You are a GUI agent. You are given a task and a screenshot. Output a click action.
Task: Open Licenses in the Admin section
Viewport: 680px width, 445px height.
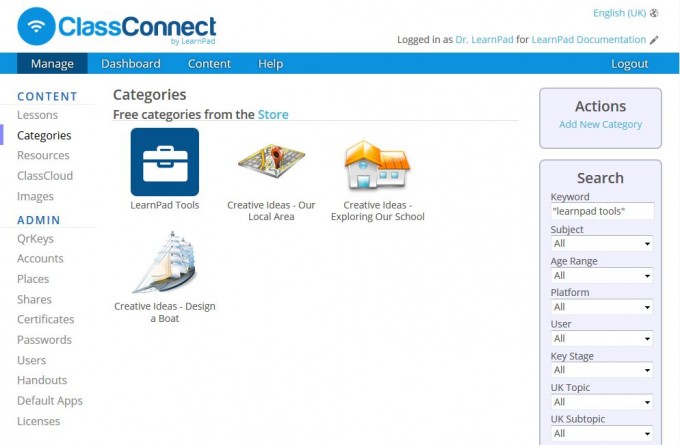point(38,421)
